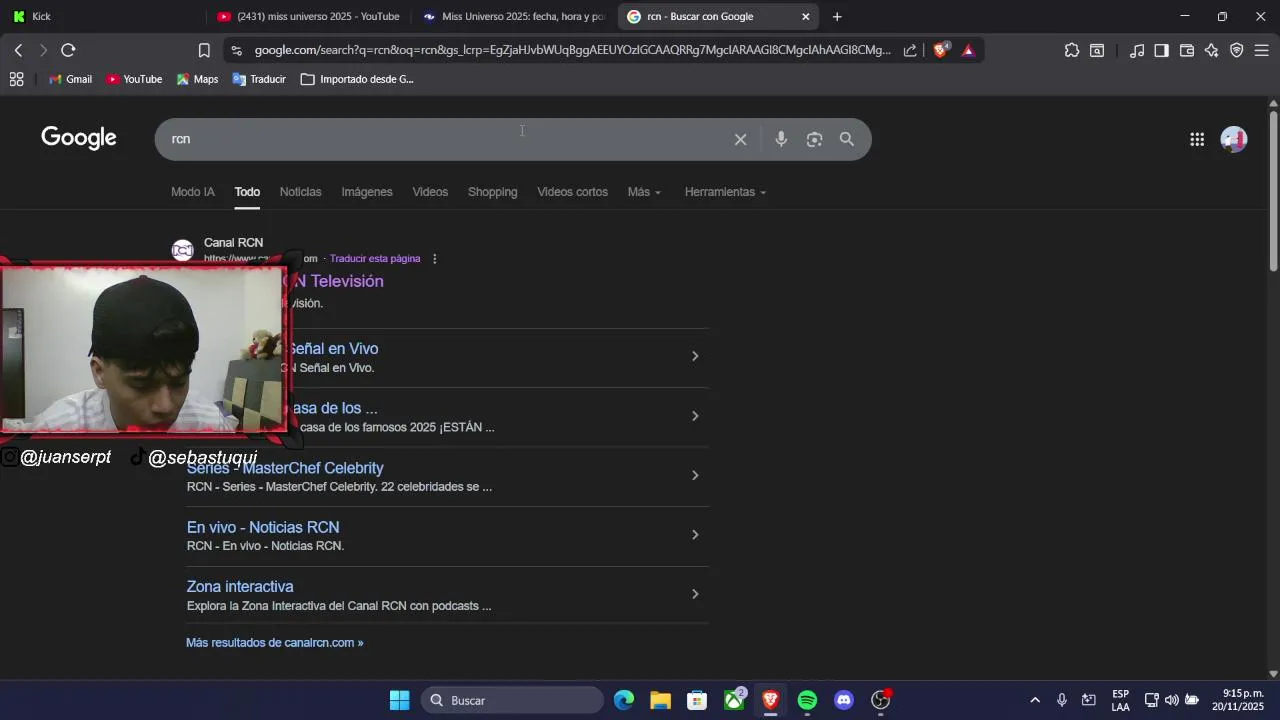The height and width of the screenshot is (720, 1280).
Task: Share this page via the share icon
Action: 910,50
